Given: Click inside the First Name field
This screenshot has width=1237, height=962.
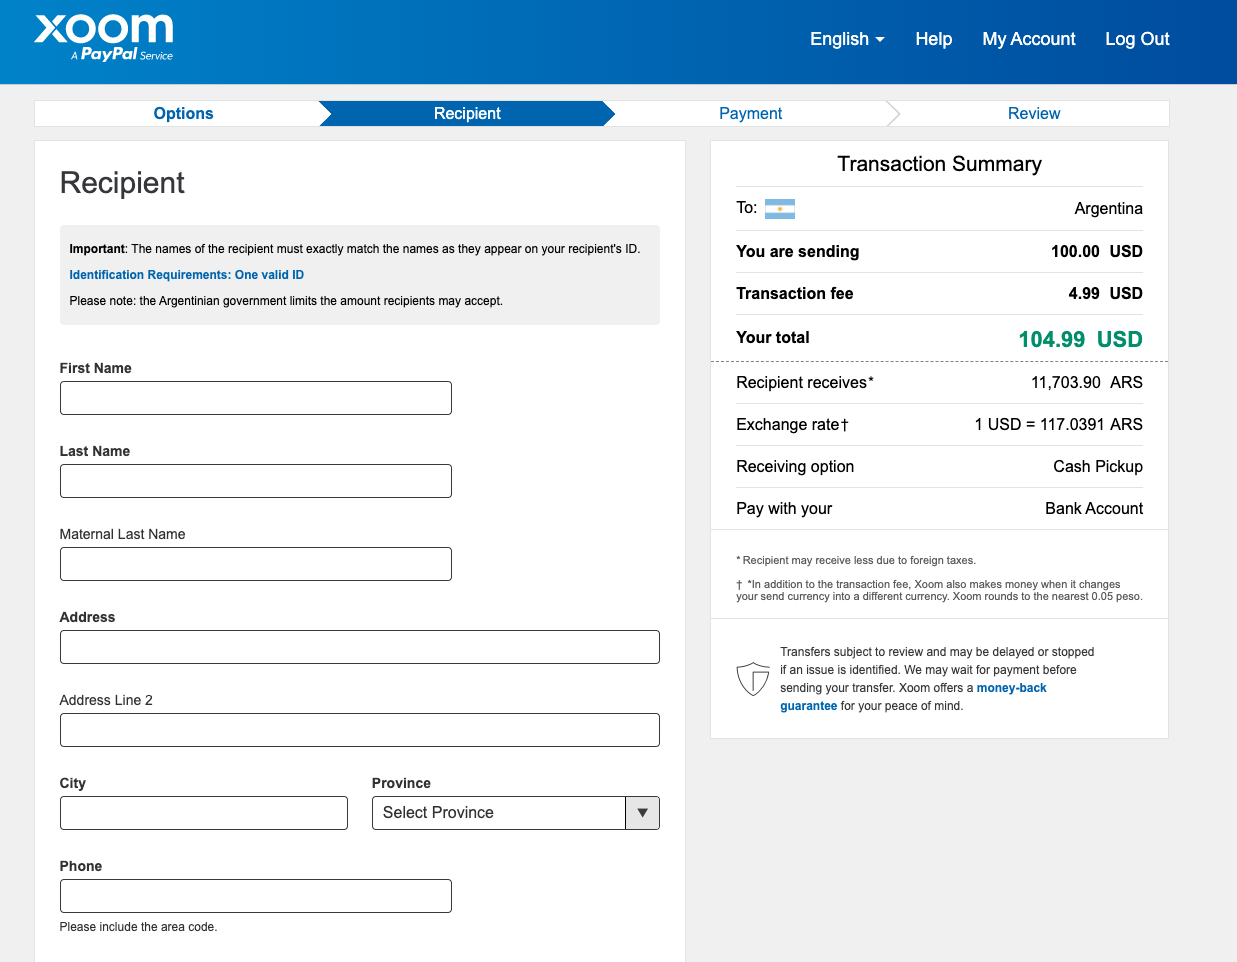Looking at the screenshot, I should 256,397.
